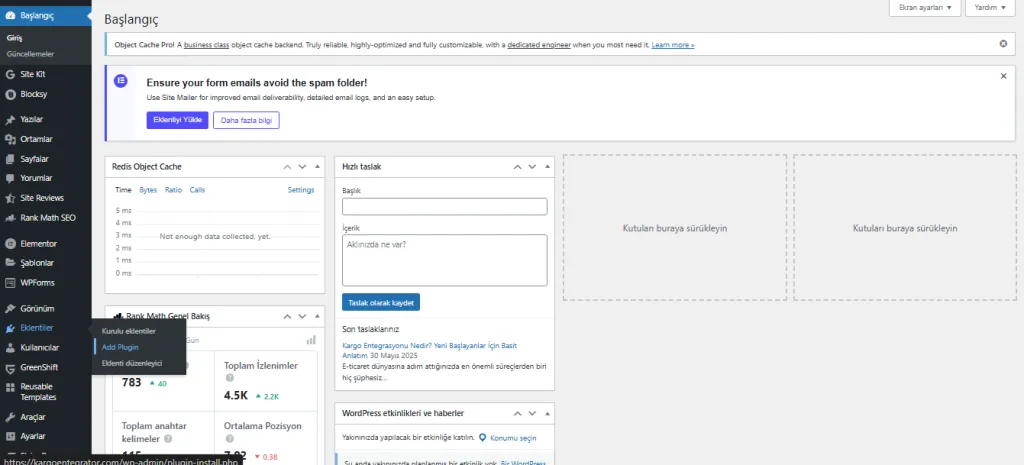Click the Başlangıç dashboard icon
Screen dimensions: 1024x465
click(10, 15)
